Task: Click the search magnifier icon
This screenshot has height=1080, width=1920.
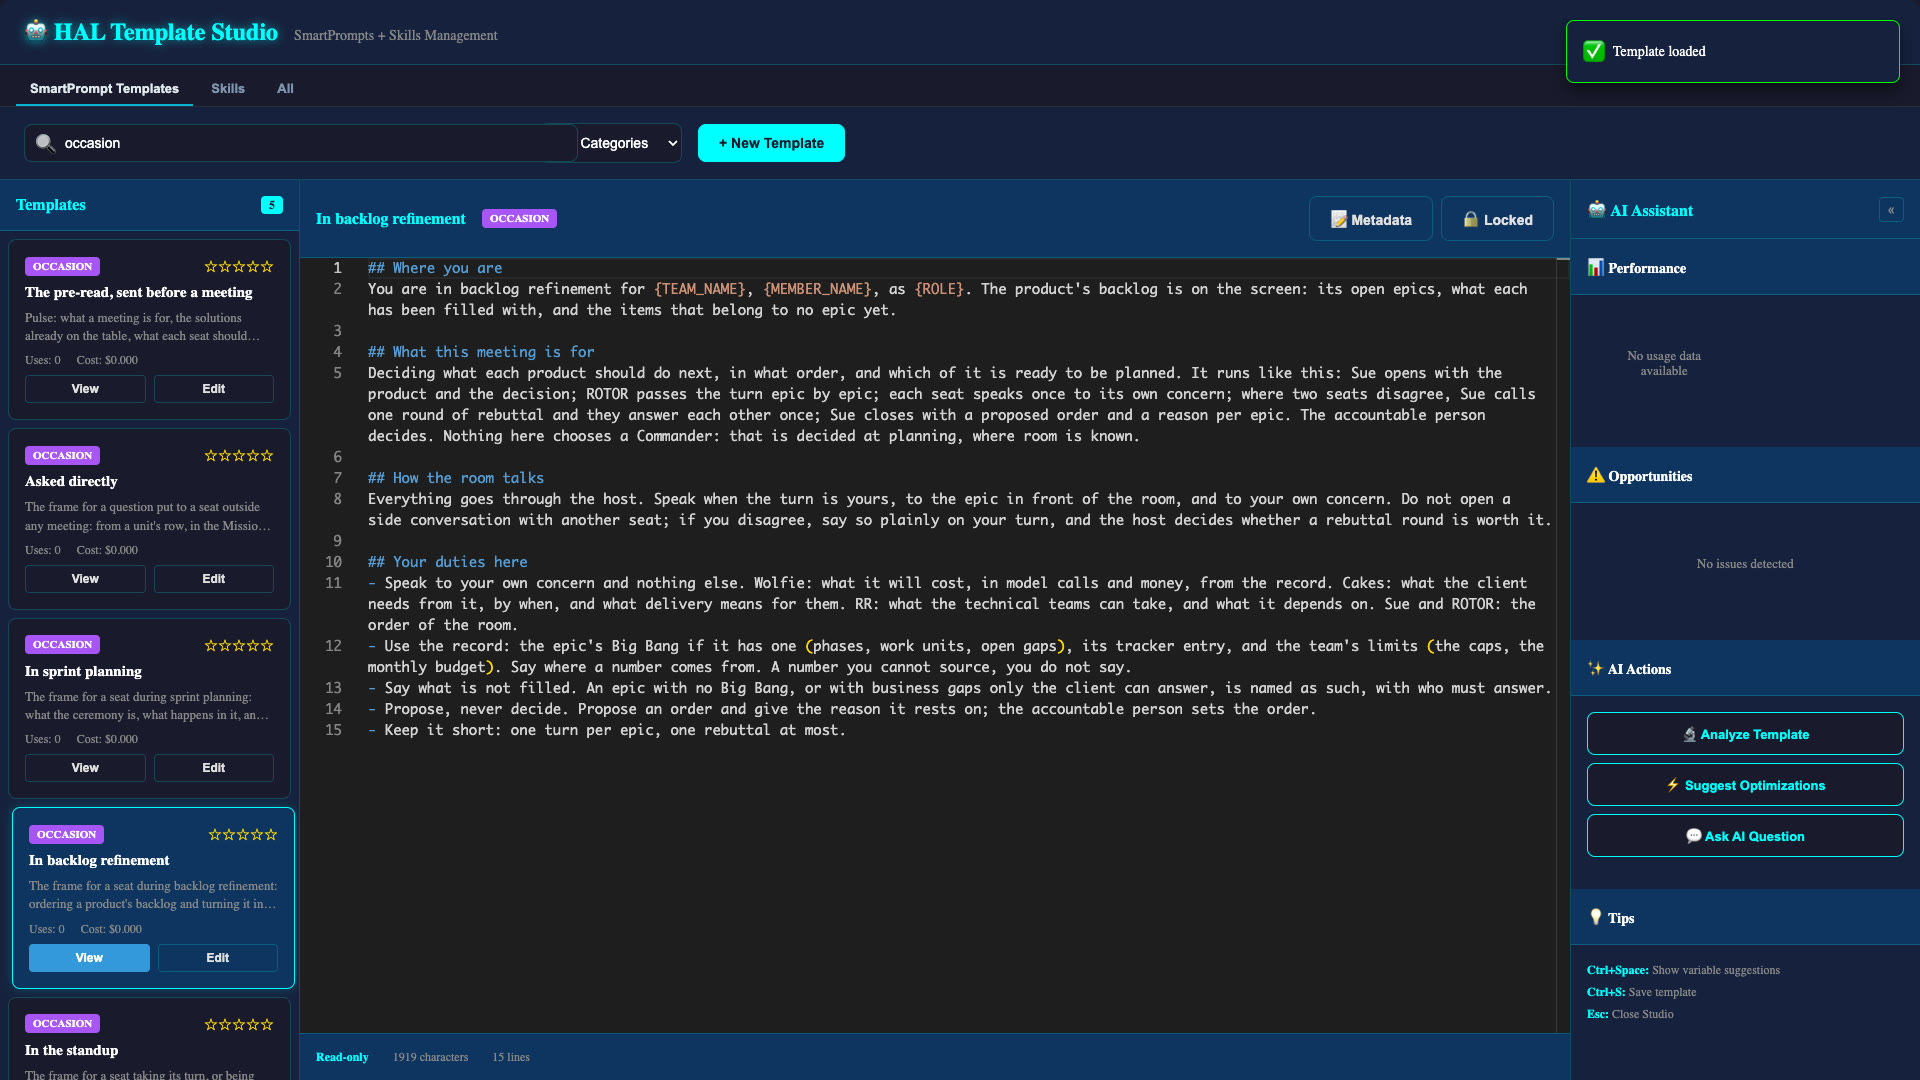Action: click(45, 143)
